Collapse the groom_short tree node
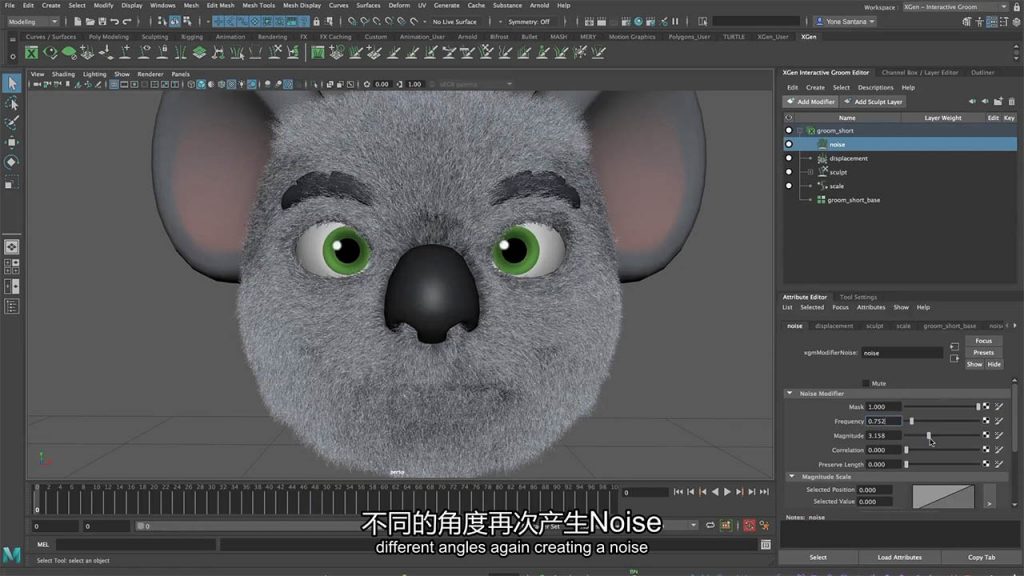Screen dimensions: 1024x576 [799, 131]
